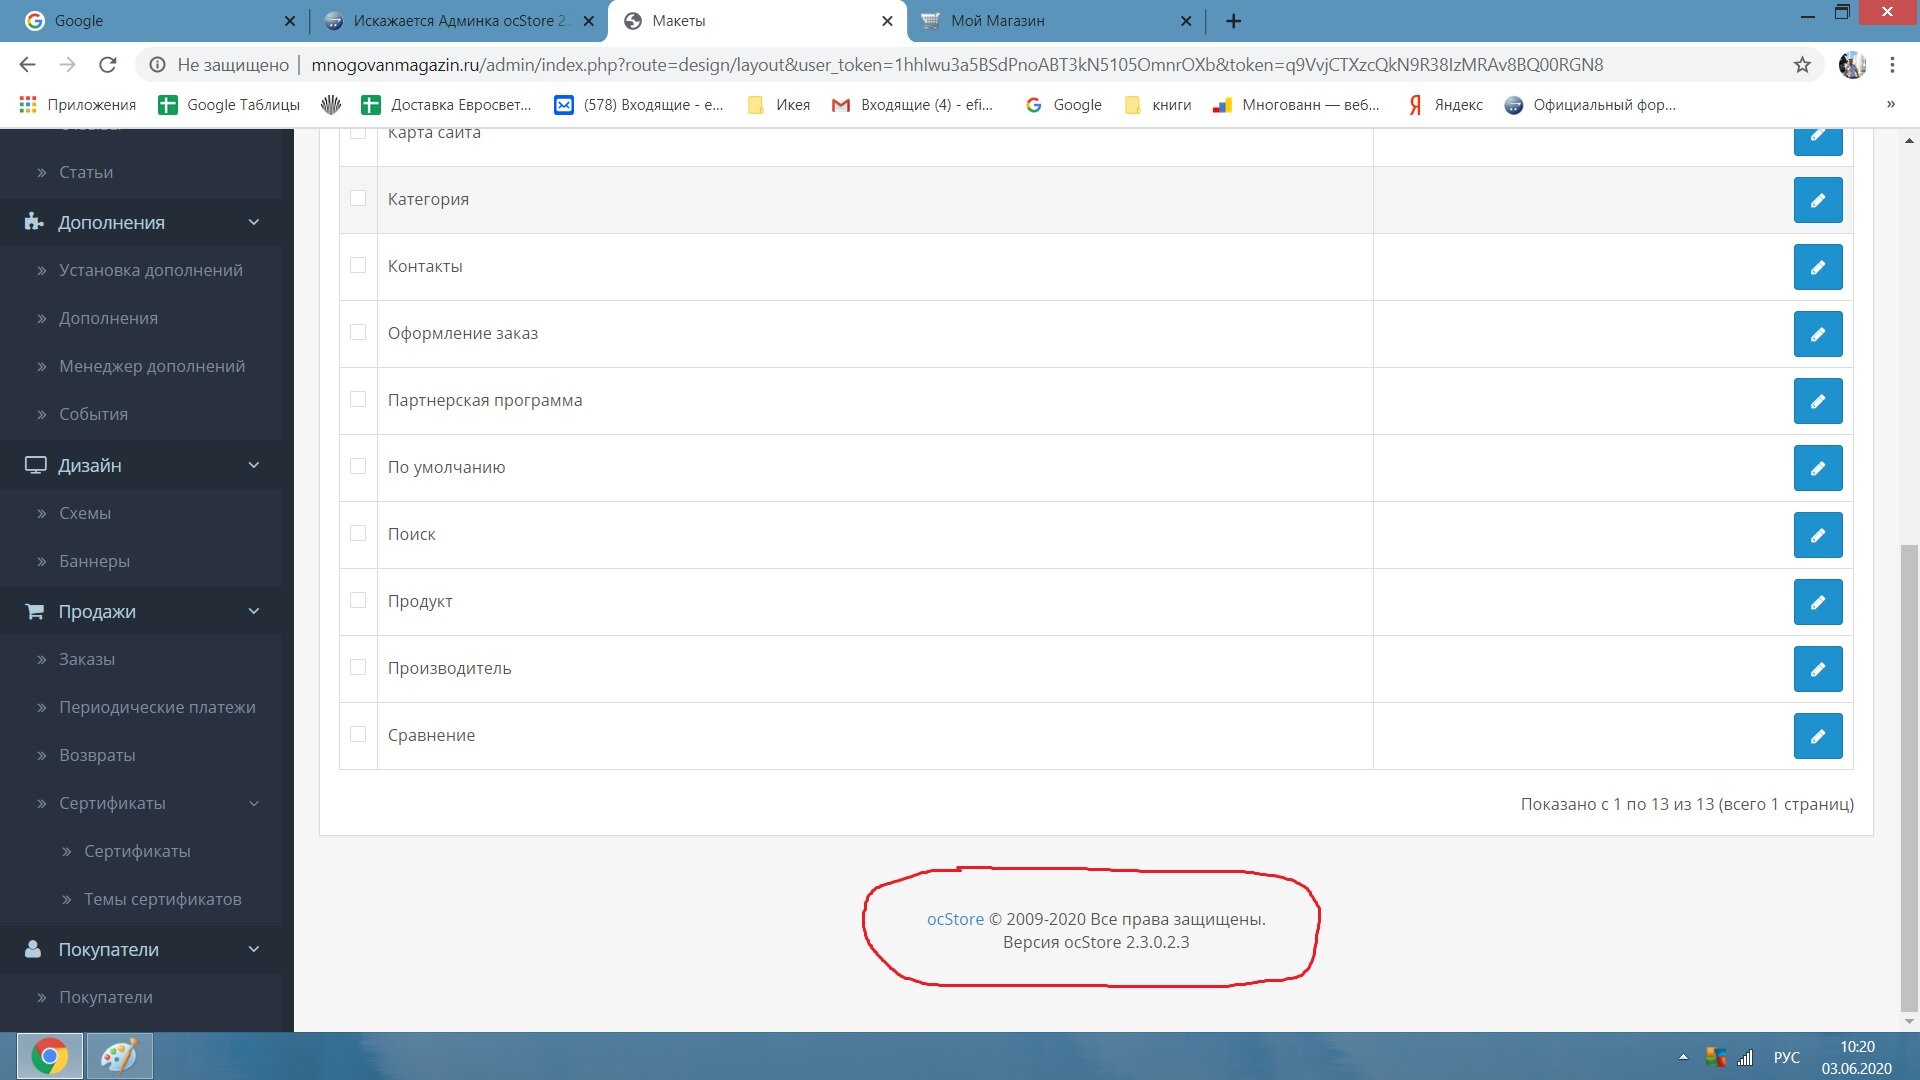The image size is (1920, 1080).
Task: Open the Яндекс bookmark
Action: click(1445, 105)
